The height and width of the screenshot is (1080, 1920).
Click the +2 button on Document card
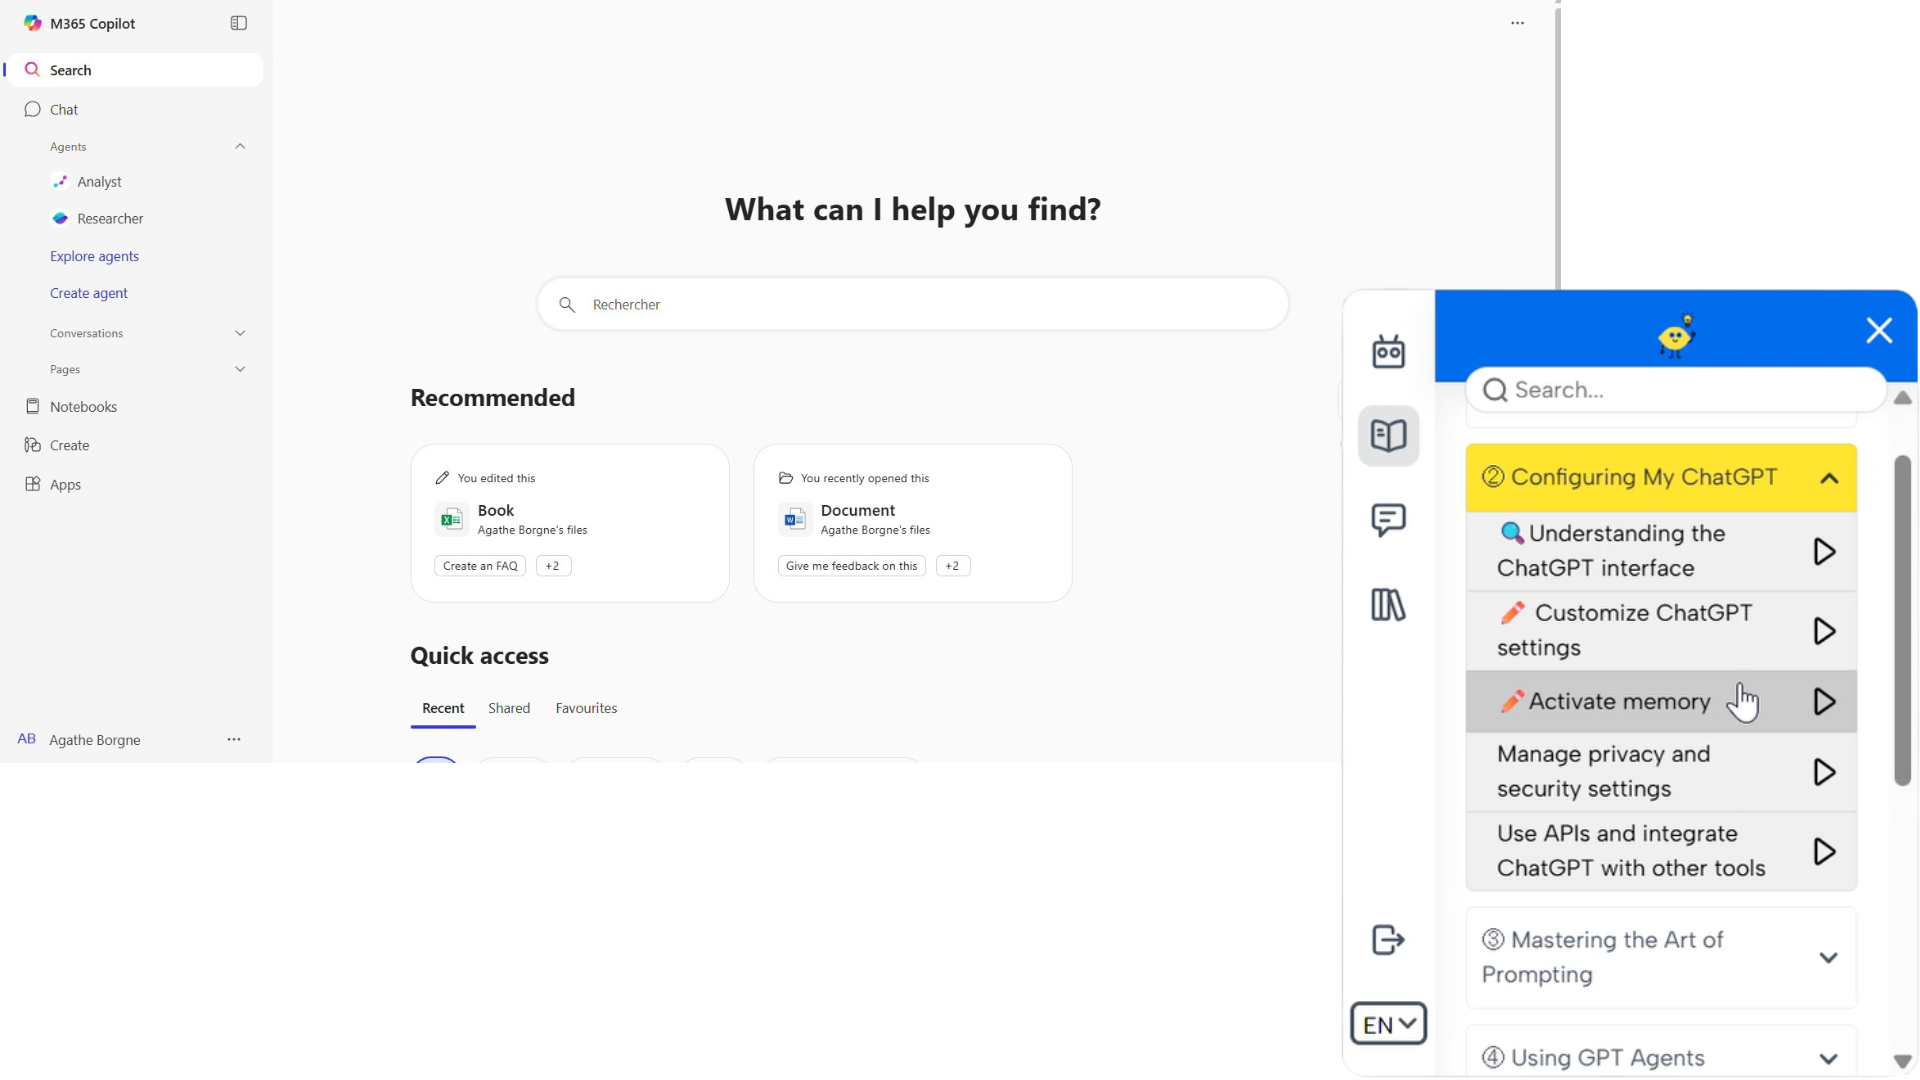pos(953,566)
